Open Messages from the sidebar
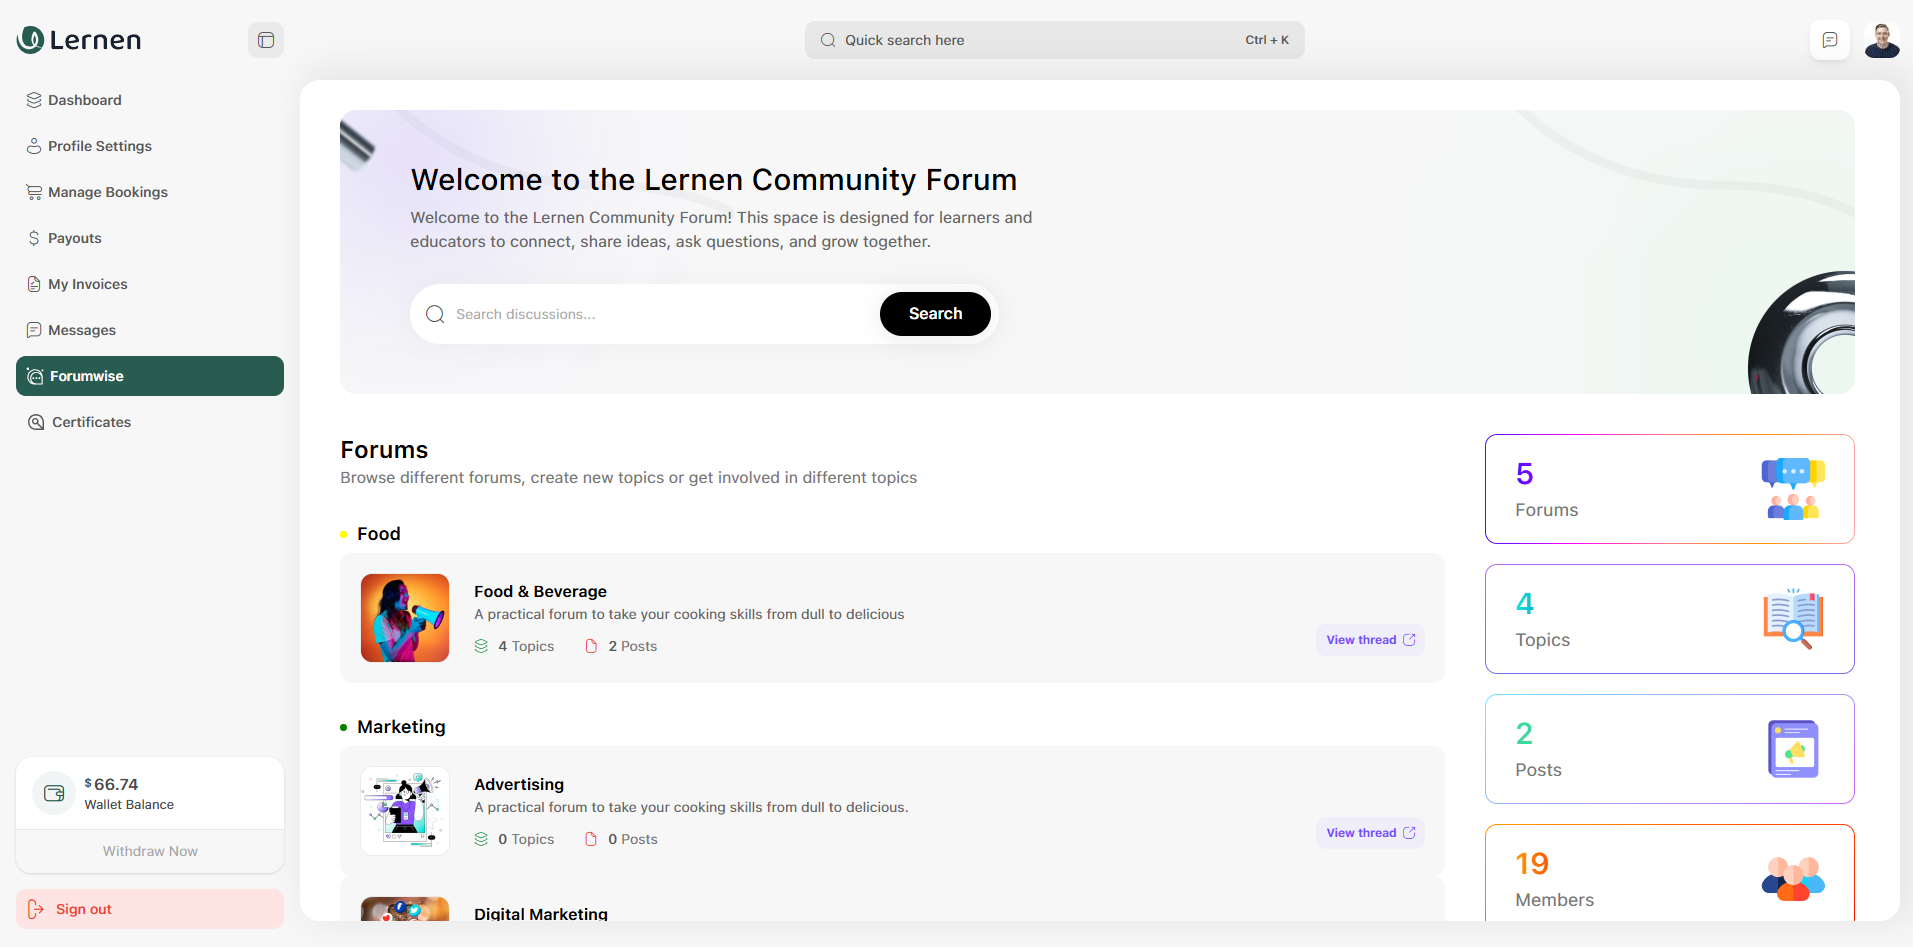This screenshot has width=1913, height=947. pyautogui.click(x=80, y=330)
